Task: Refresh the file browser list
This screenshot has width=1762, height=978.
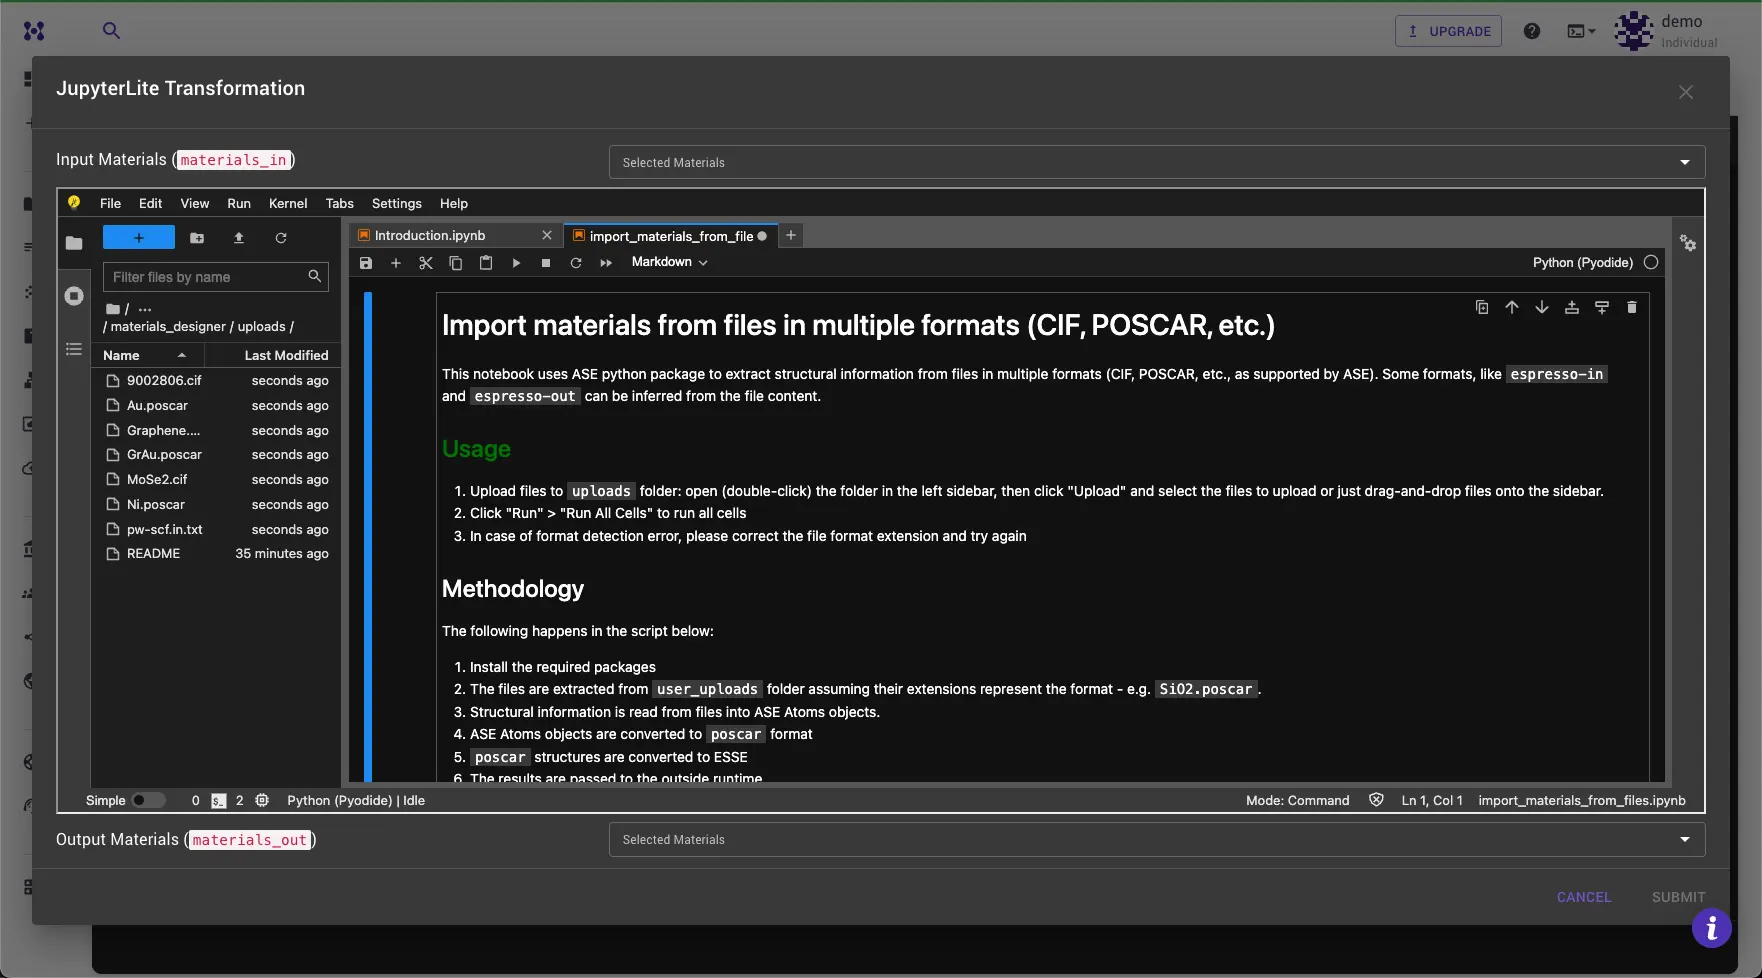Action: pos(281,238)
